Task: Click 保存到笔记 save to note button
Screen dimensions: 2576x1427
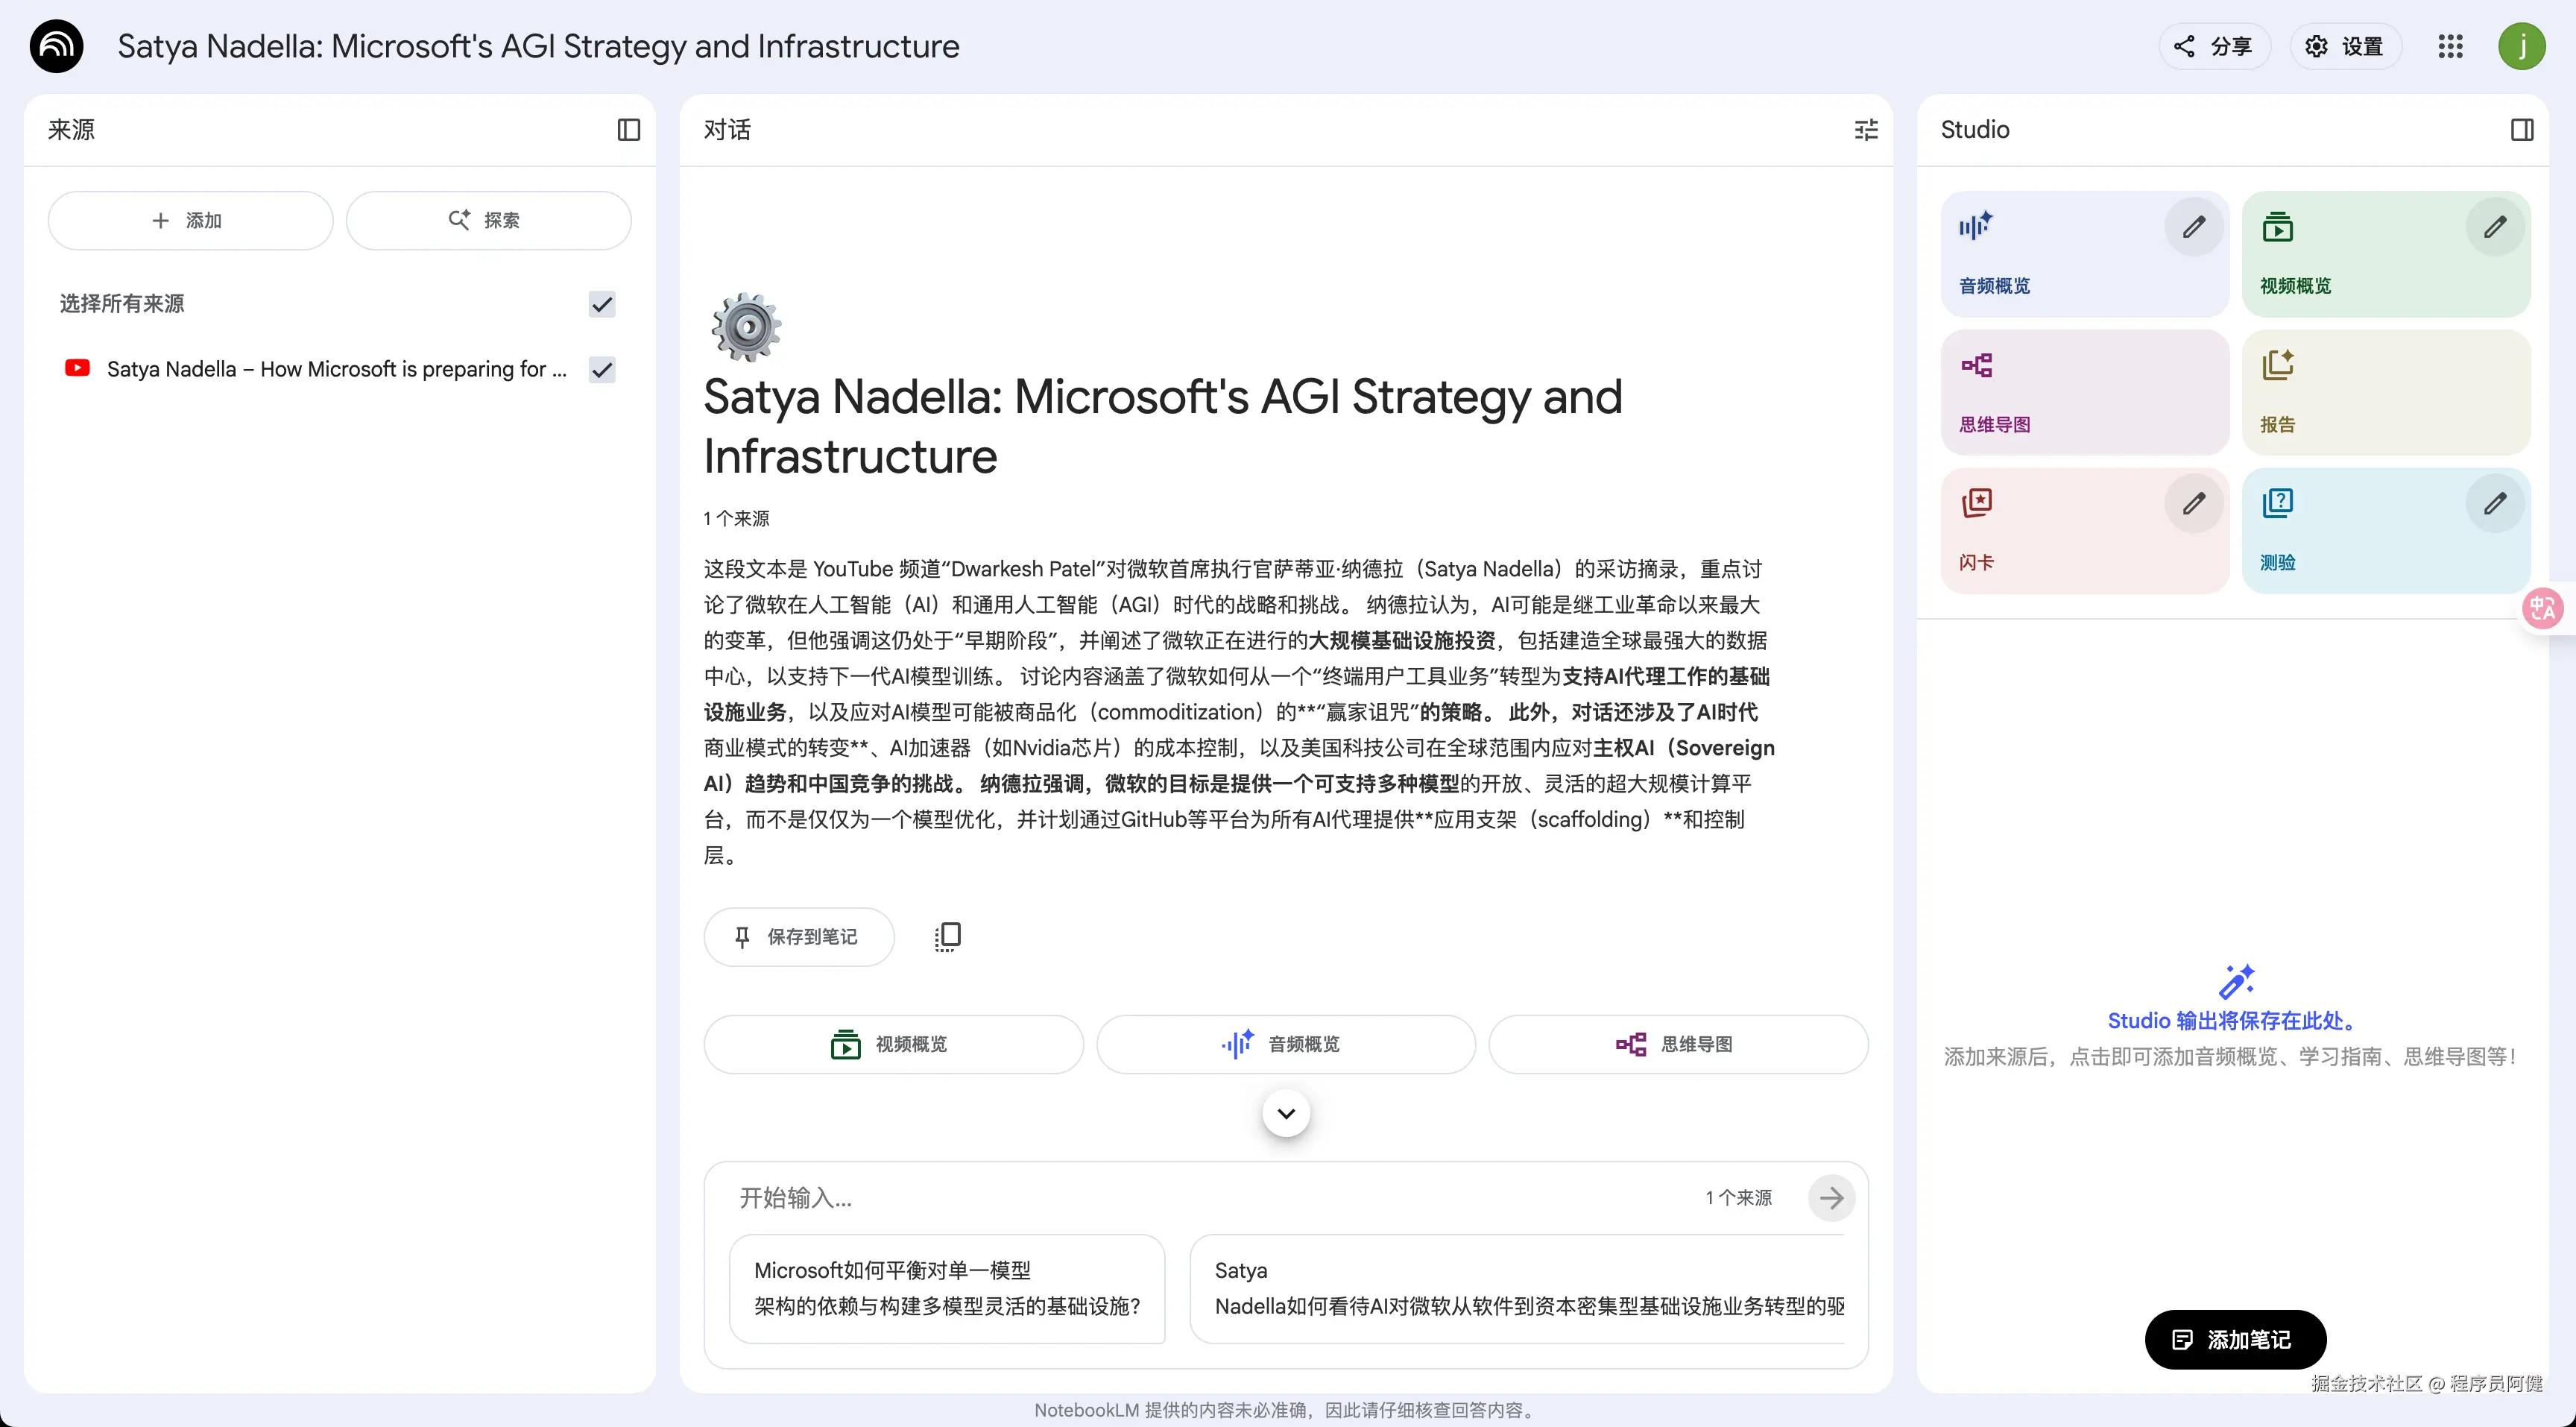Action: (798, 937)
